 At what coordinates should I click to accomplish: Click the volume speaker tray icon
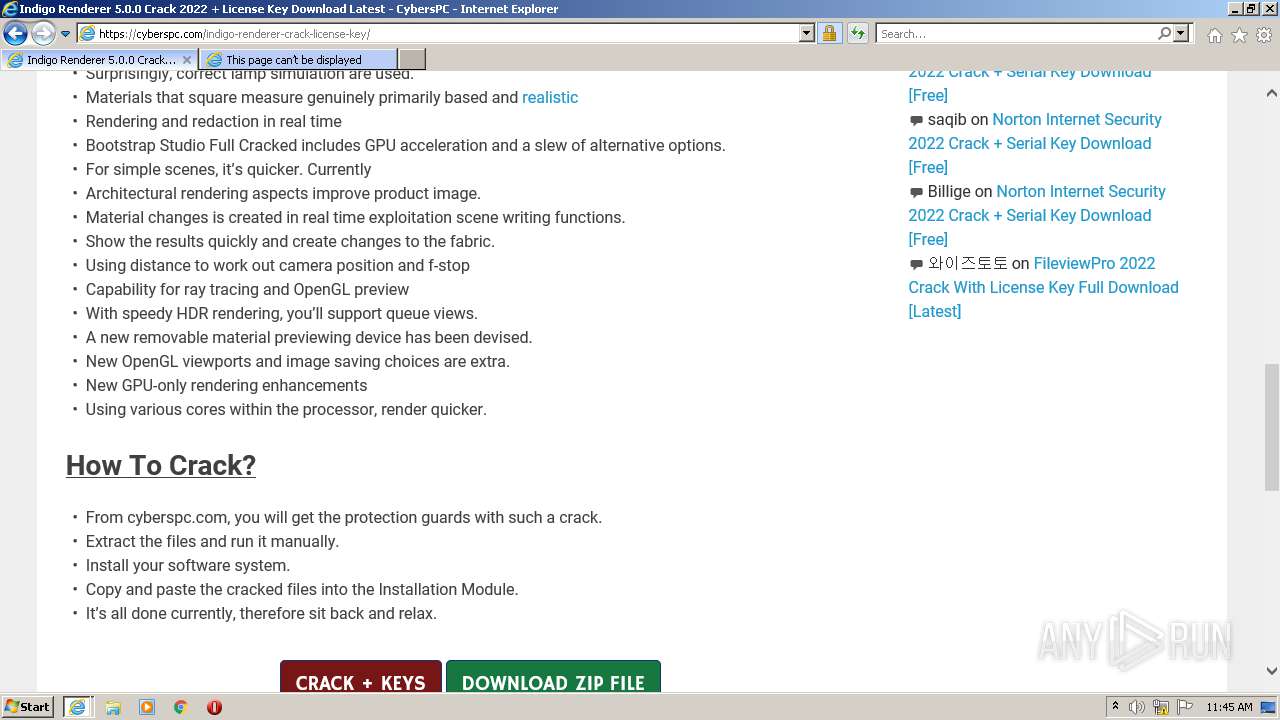coord(1137,707)
